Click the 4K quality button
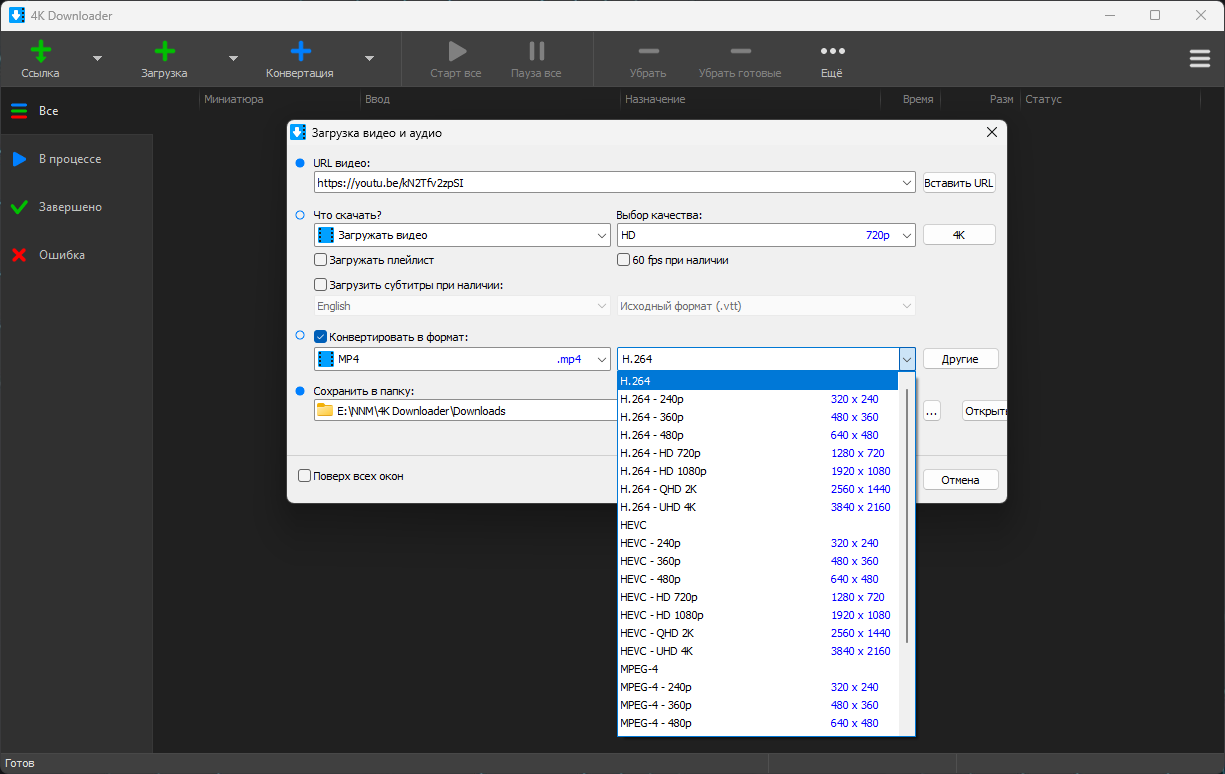 (x=959, y=235)
